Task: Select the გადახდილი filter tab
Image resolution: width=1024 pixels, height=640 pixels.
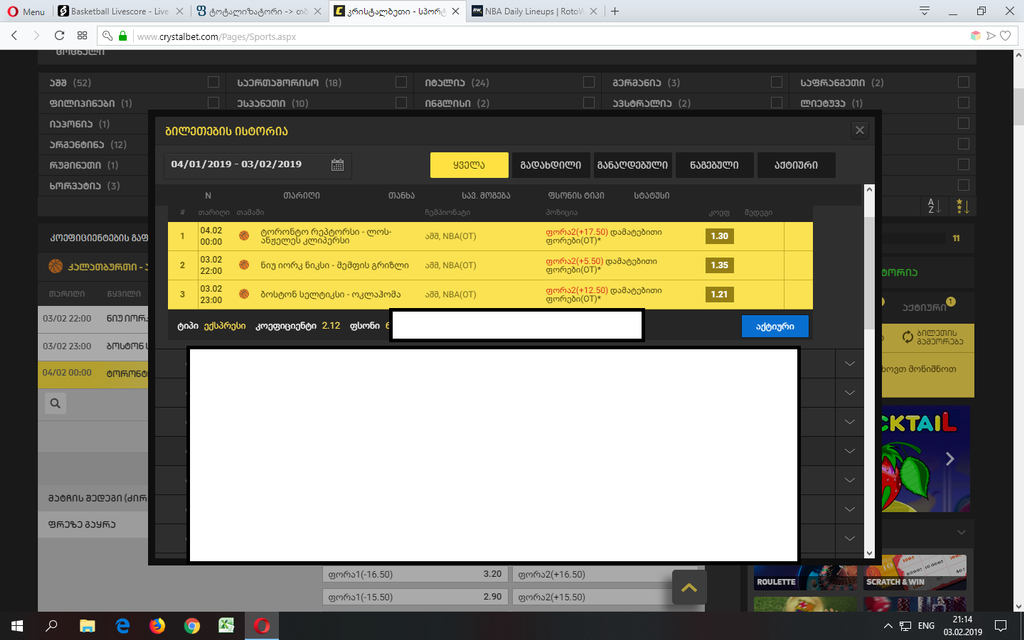Action: tap(551, 165)
